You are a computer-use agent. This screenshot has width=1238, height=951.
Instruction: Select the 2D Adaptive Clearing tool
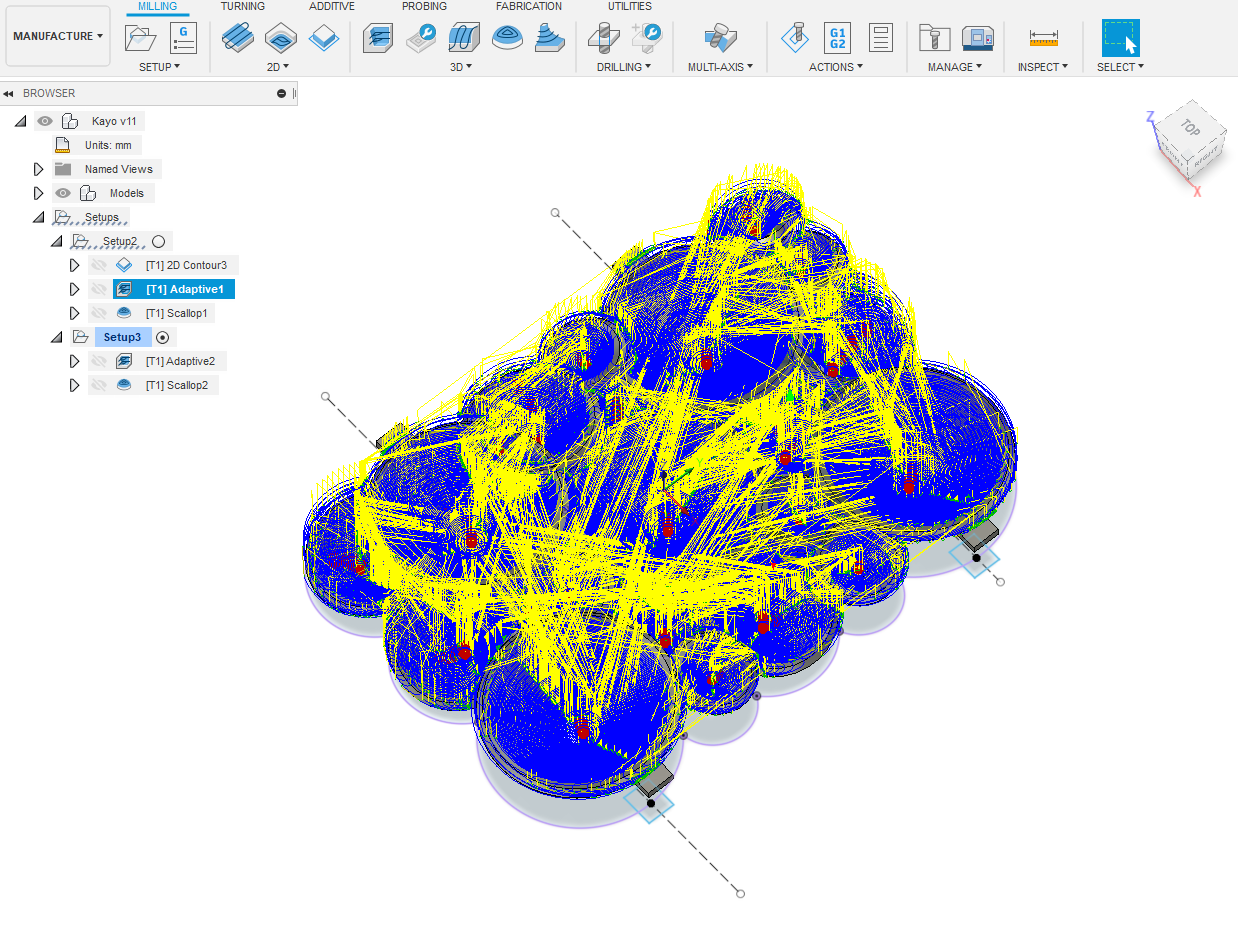237,38
